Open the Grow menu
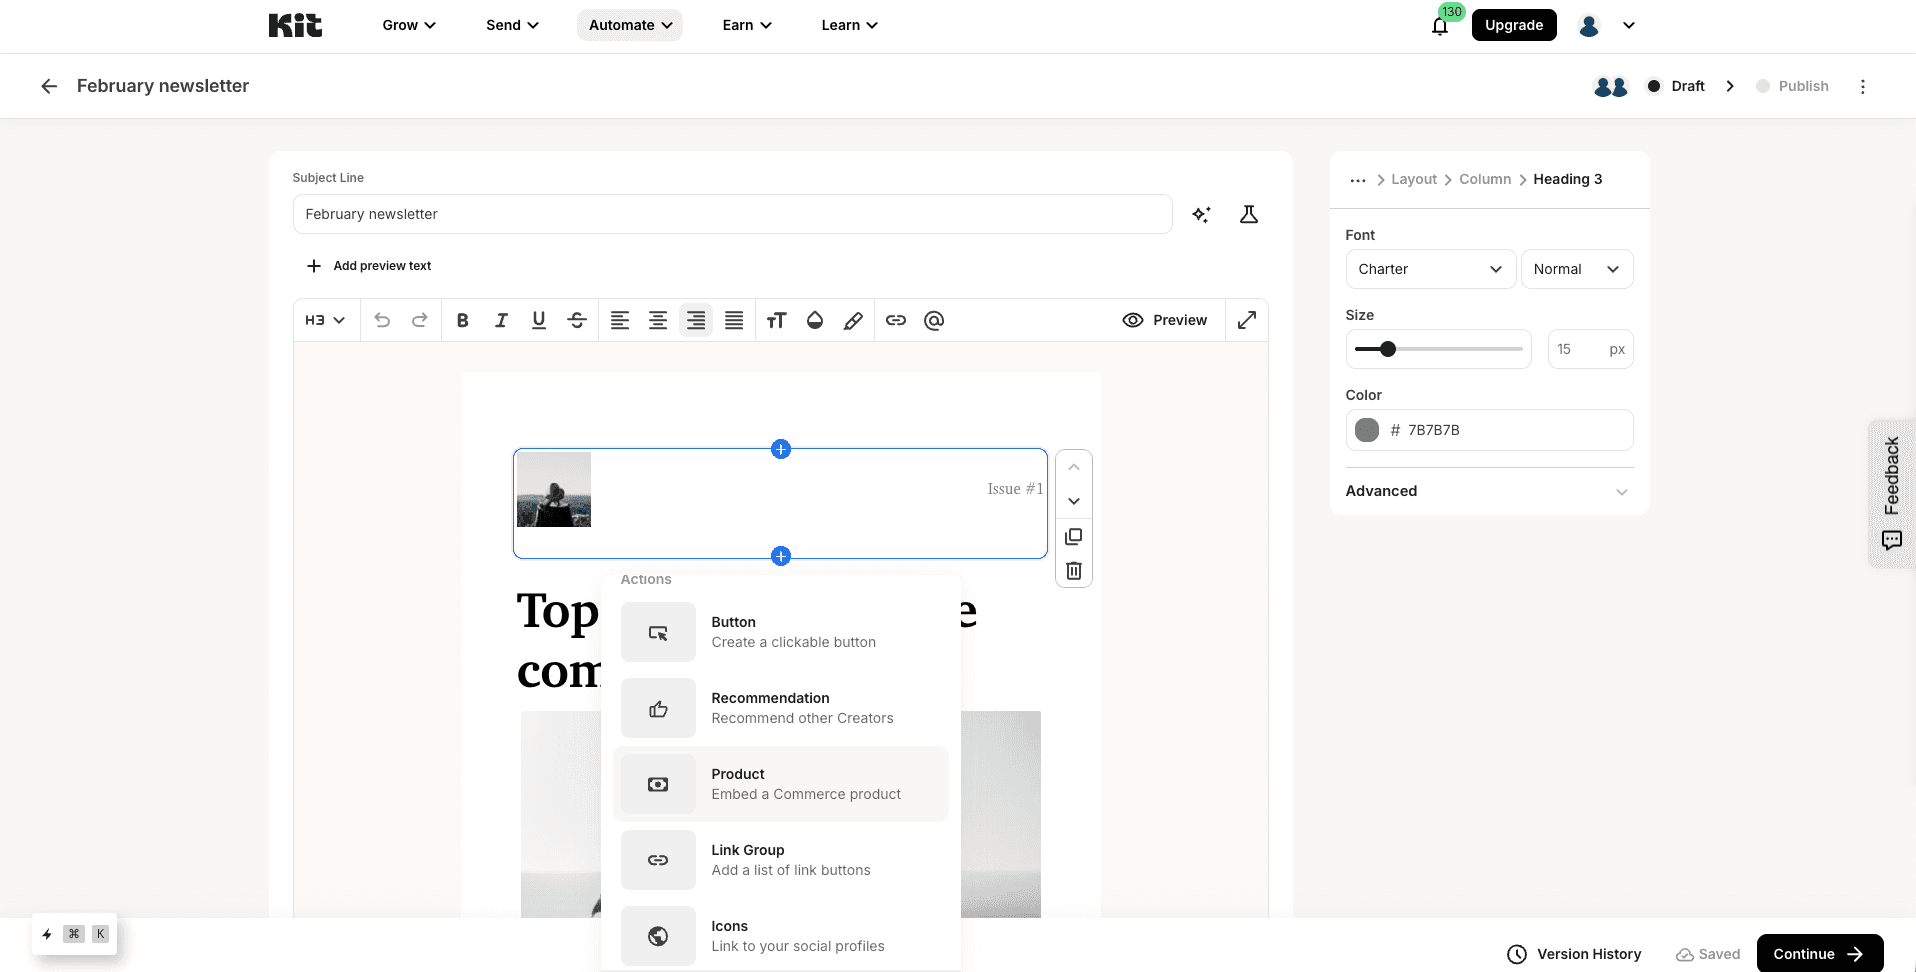Screen dimensions: 1916x972 coord(409,25)
